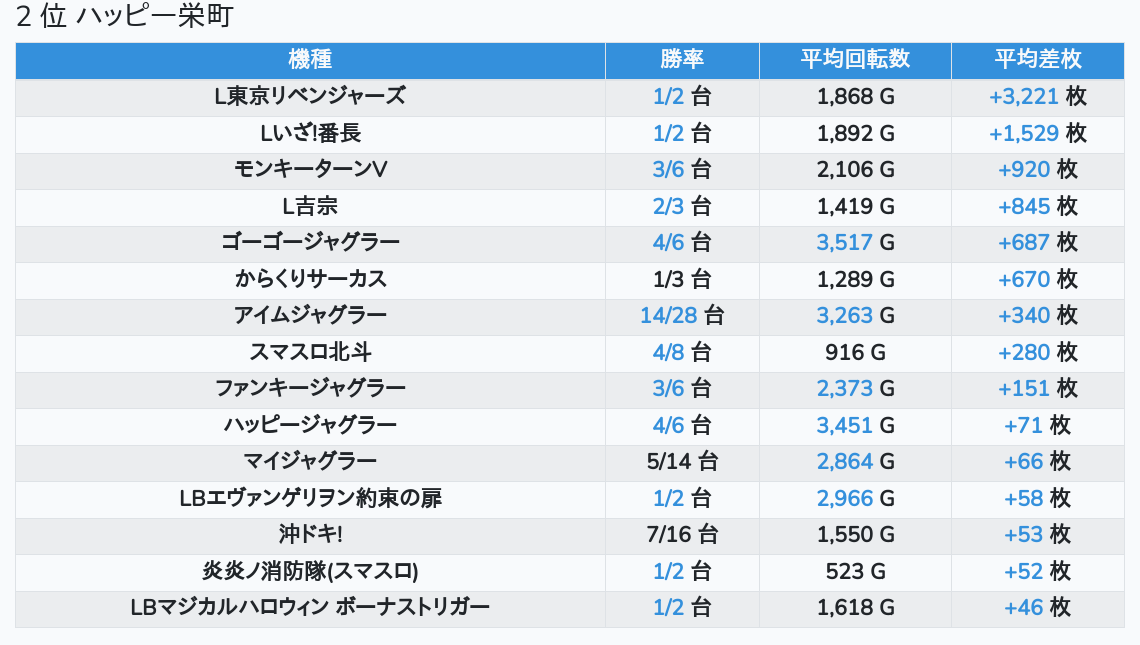
Task: Click the 4/8 link for スマスロ北斗
Action: coord(668,353)
